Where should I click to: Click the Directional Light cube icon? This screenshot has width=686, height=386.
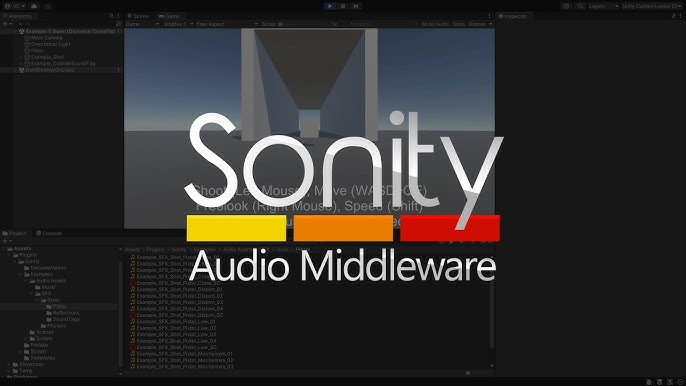[27, 44]
